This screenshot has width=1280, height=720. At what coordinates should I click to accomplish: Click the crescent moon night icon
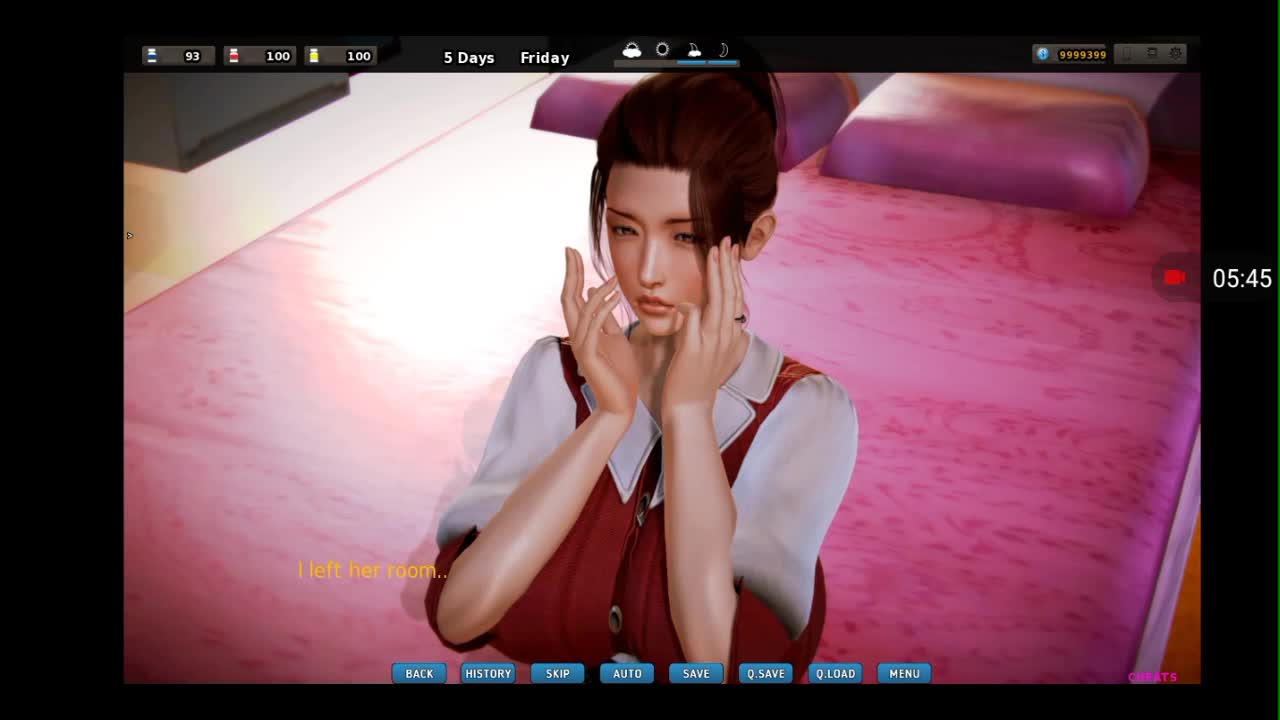click(723, 50)
